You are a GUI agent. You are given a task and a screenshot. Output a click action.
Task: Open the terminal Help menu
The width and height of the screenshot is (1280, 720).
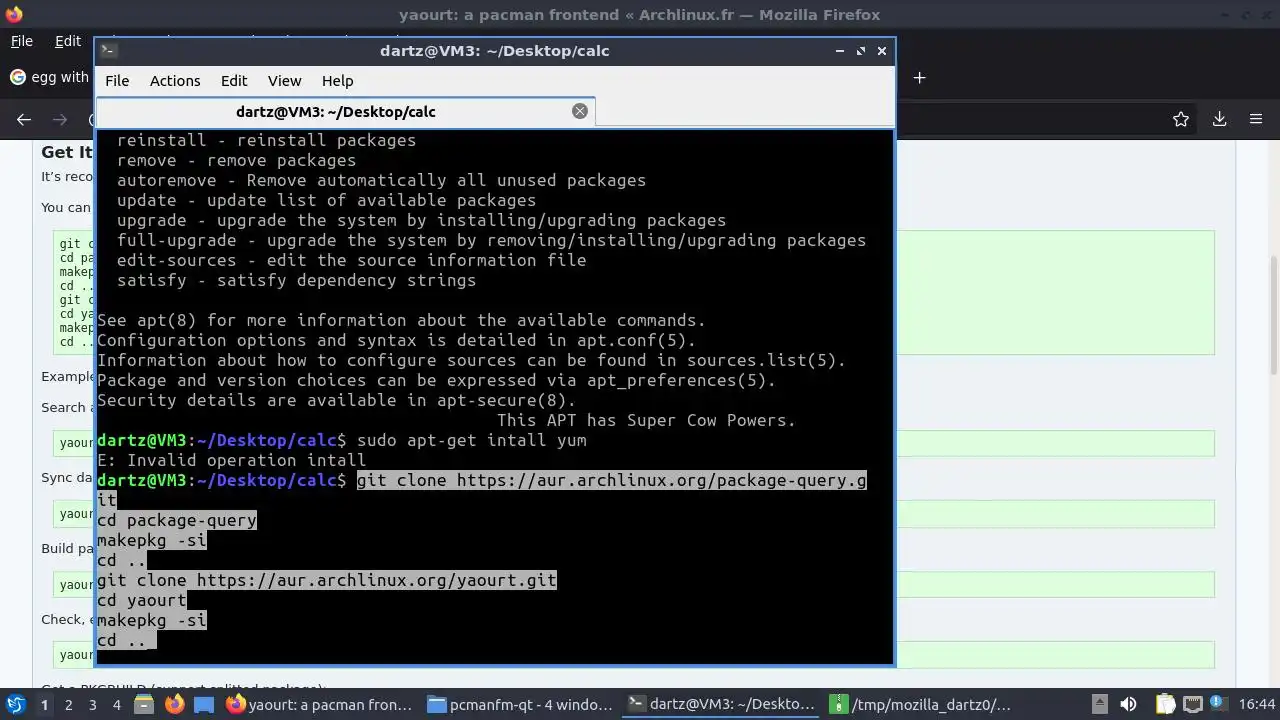337,81
